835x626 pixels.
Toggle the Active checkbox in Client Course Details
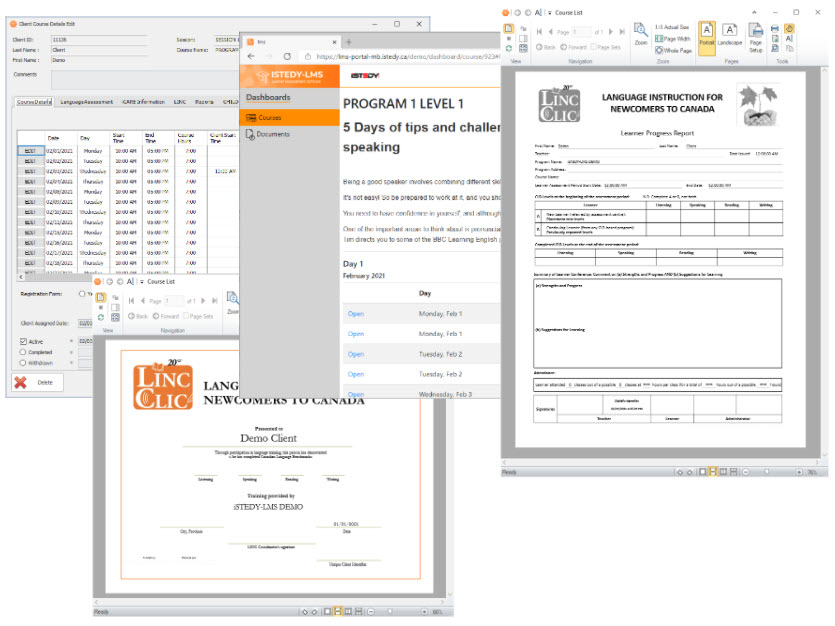(x=23, y=342)
